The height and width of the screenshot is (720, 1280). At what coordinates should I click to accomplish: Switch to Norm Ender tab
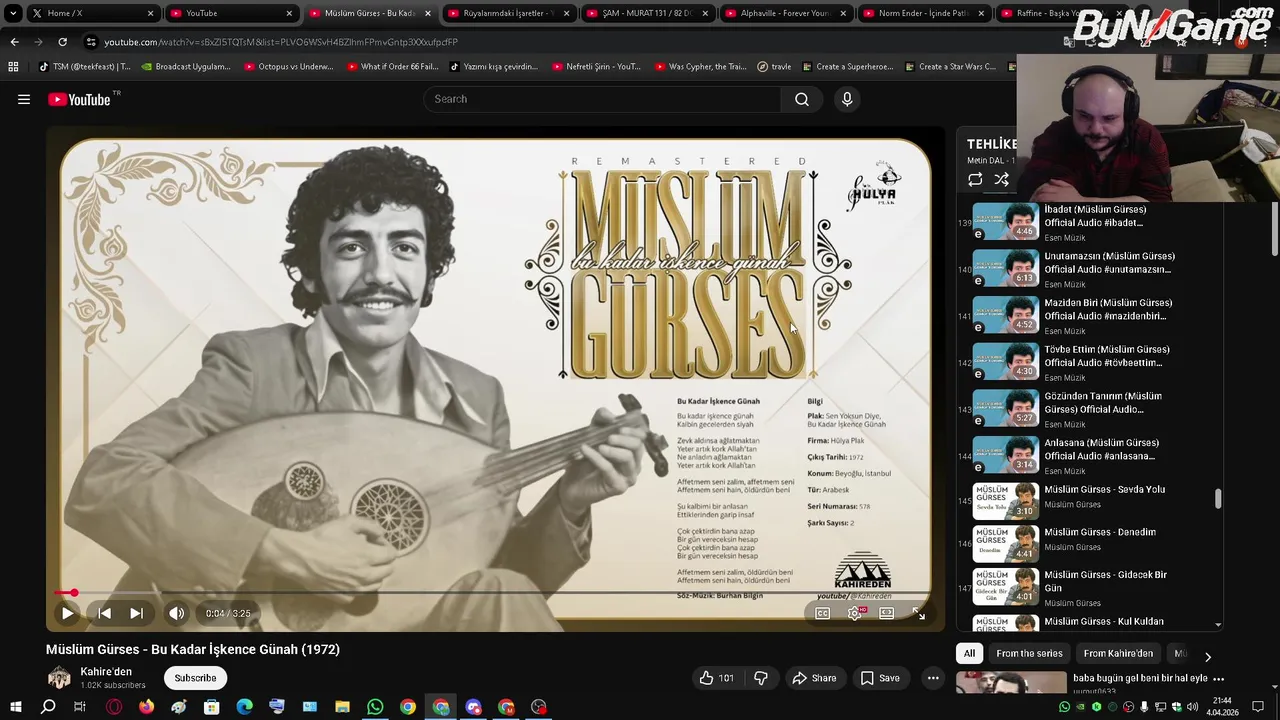coord(925,13)
